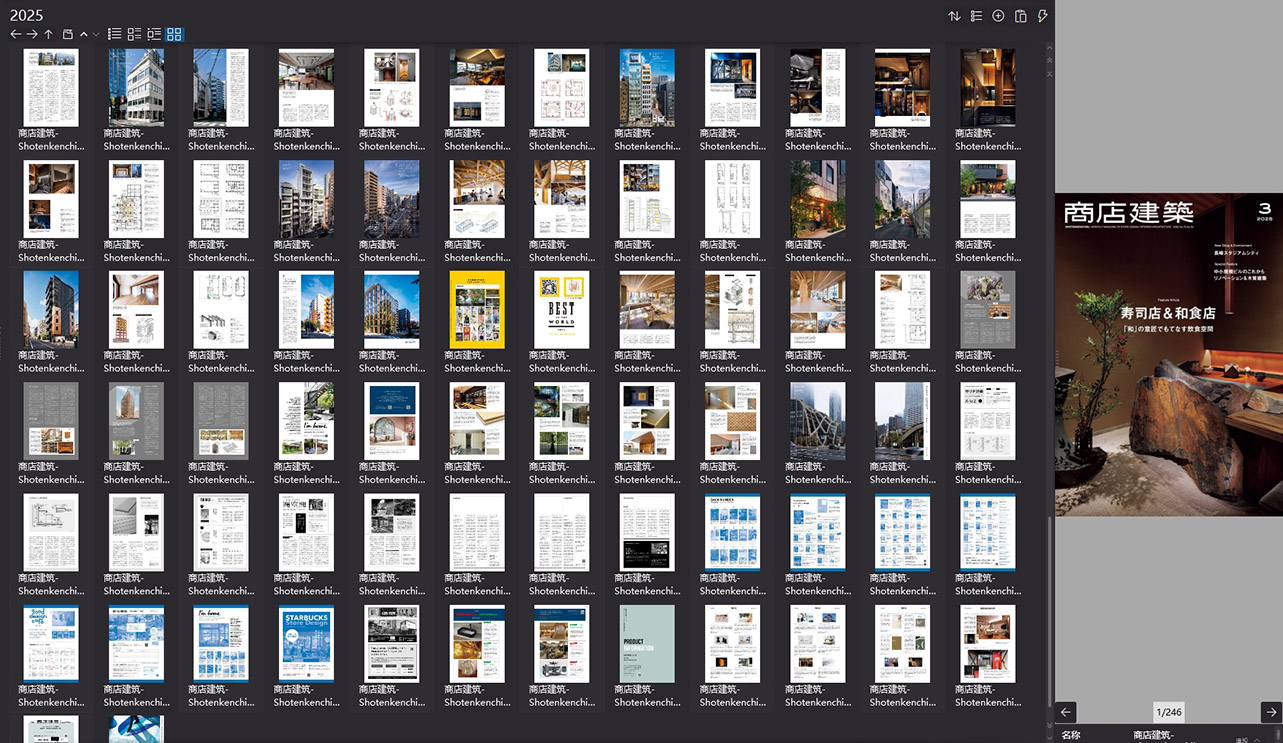The image size is (1283, 743).
Task: Collapse the properties panel bottom-right chevron
Action: 1257,739
